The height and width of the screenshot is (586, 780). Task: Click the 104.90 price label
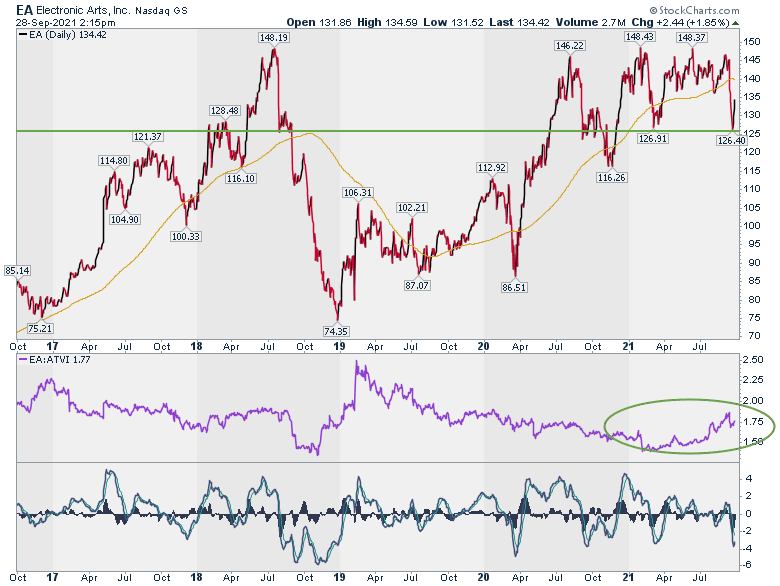tap(125, 219)
